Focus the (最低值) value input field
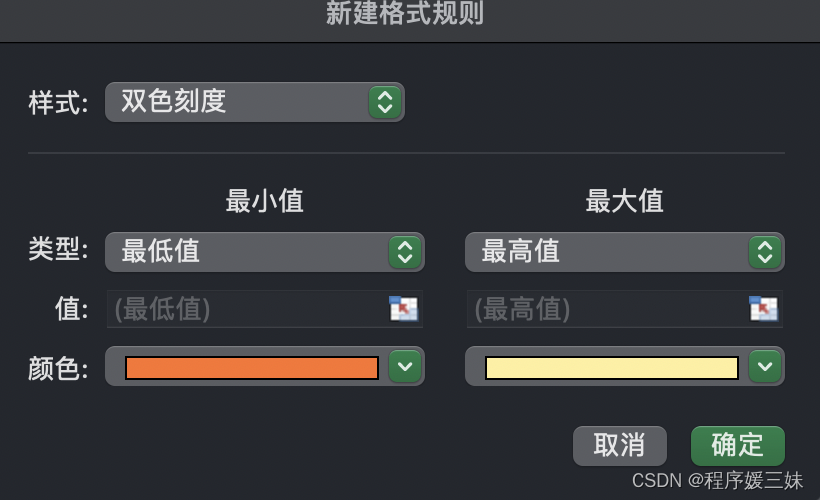 pyautogui.click(x=245, y=309)
